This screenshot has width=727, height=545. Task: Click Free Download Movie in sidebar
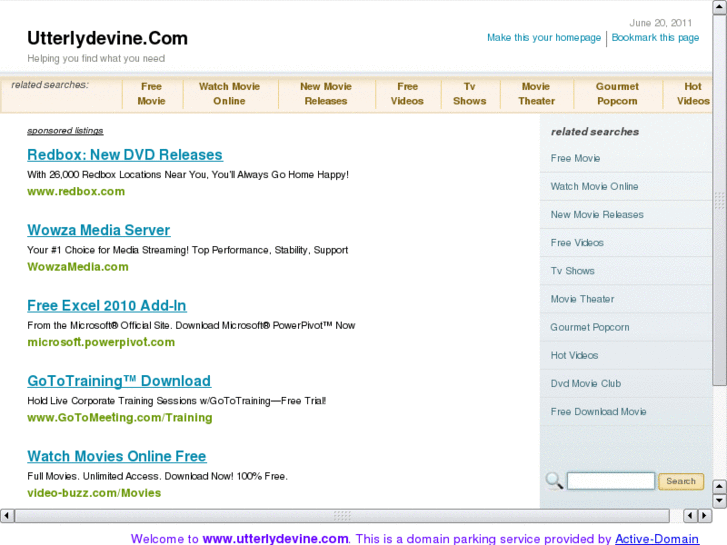pyautogui.click(x=599, y=412)
